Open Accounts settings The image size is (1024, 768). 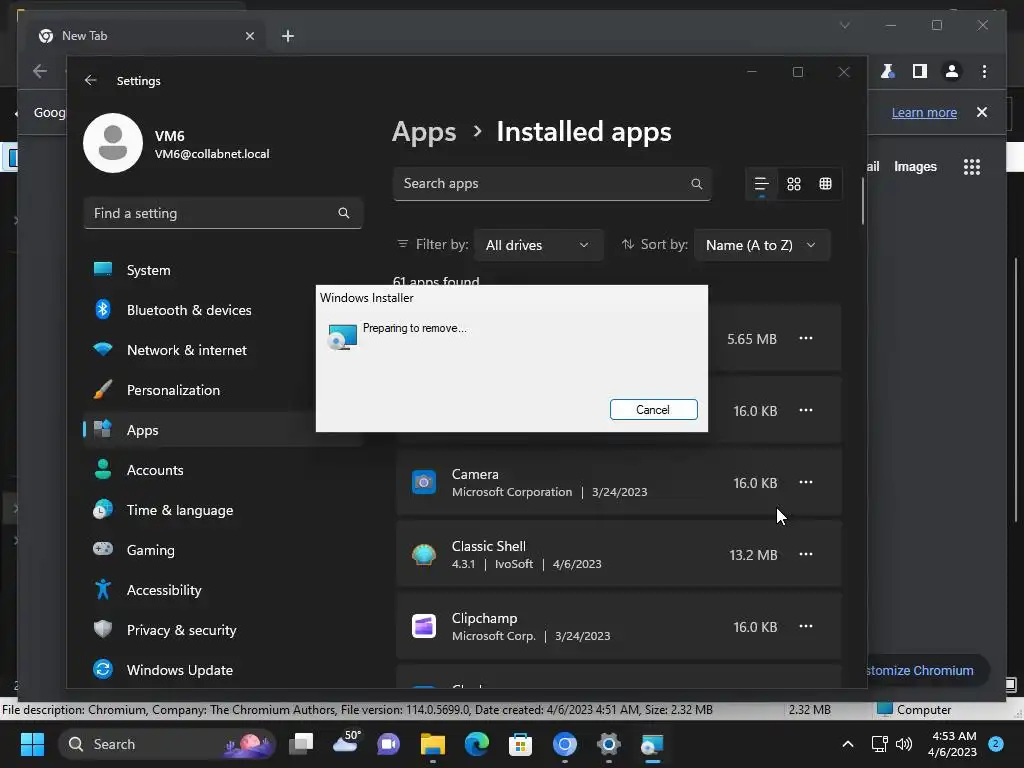[x=223, y=470]
